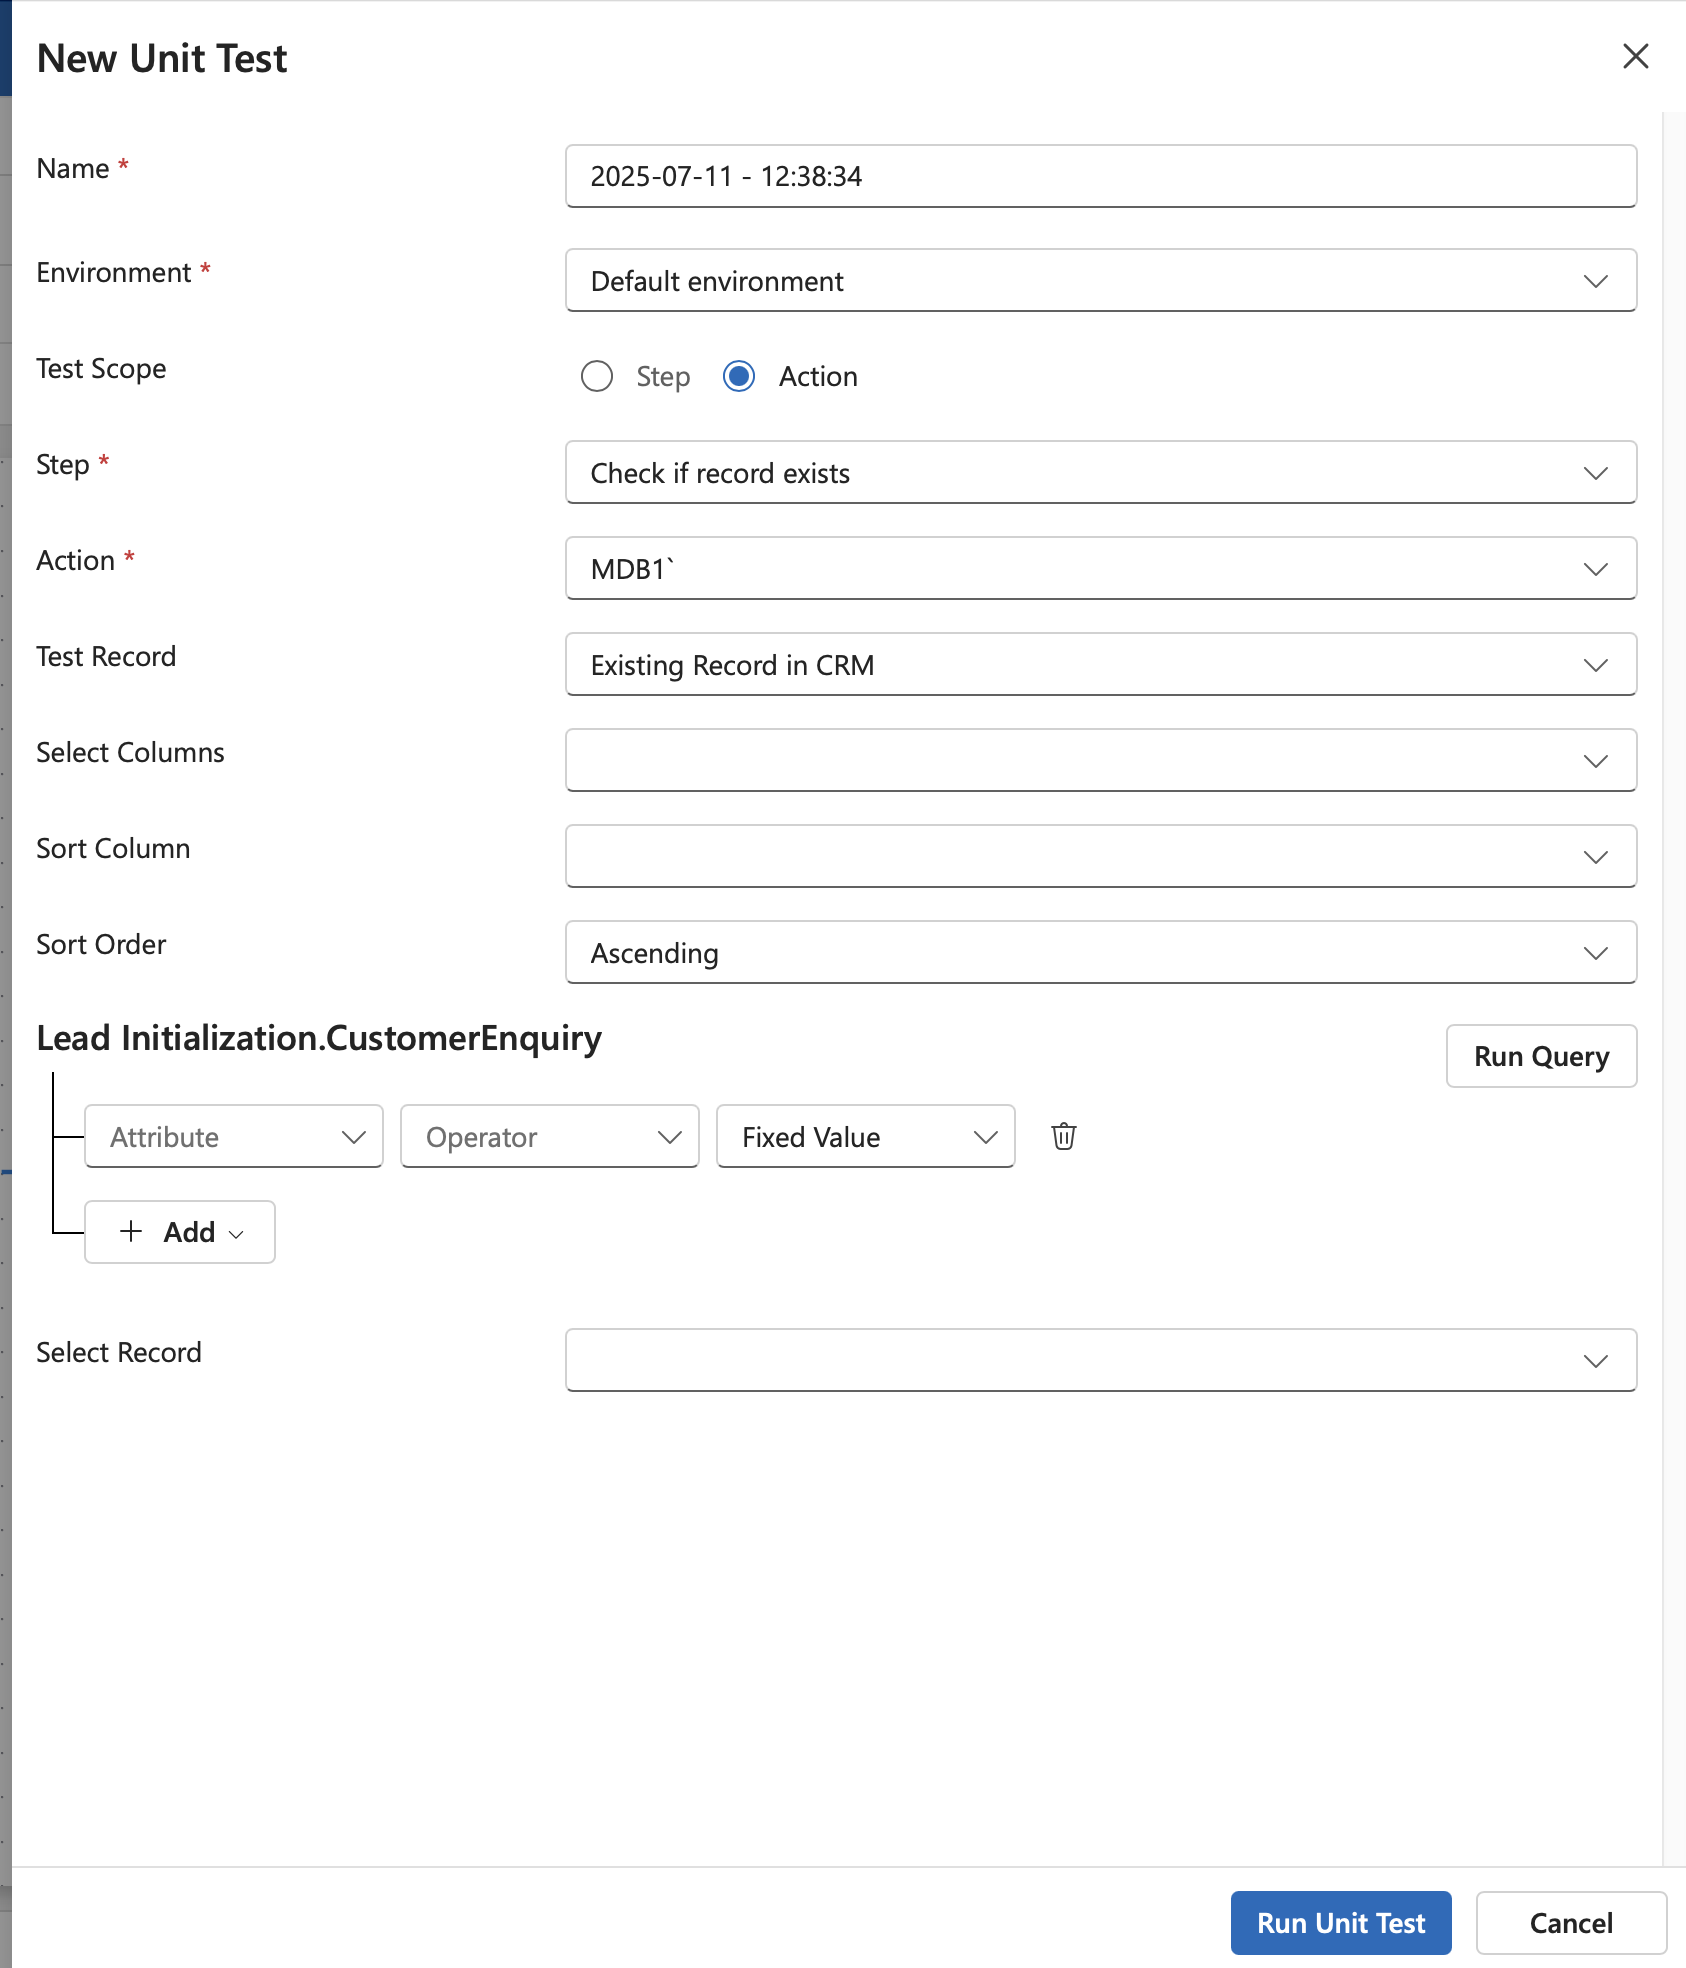Cancel the unit test dialog

pyautogui.click(x=1570, y=1922)
